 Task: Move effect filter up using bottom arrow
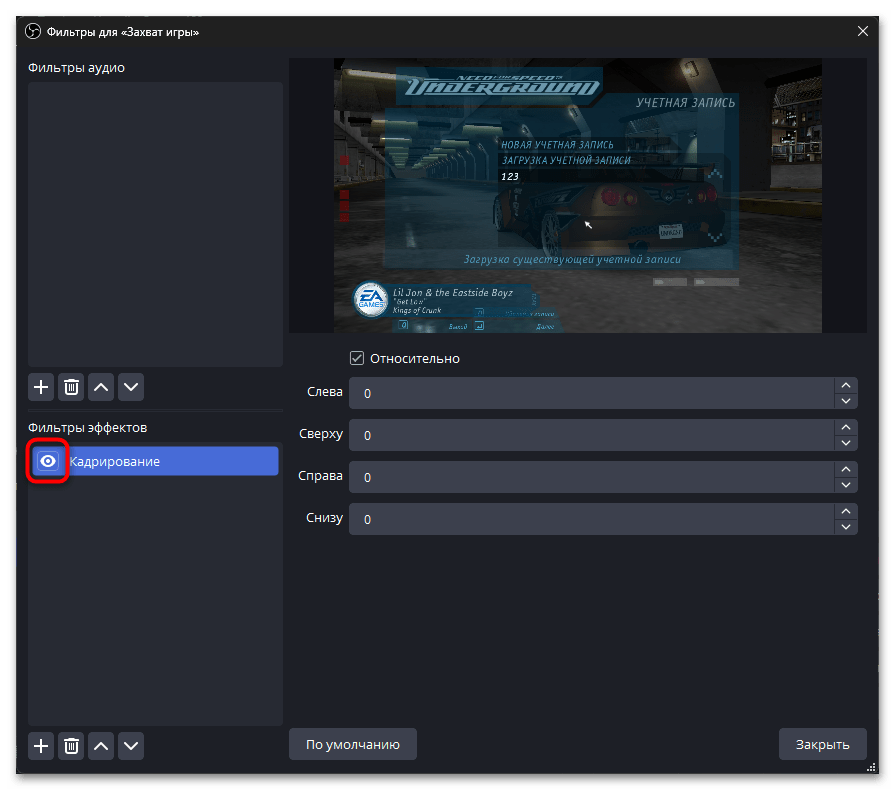pyautogui.click(x=101, y=745)
